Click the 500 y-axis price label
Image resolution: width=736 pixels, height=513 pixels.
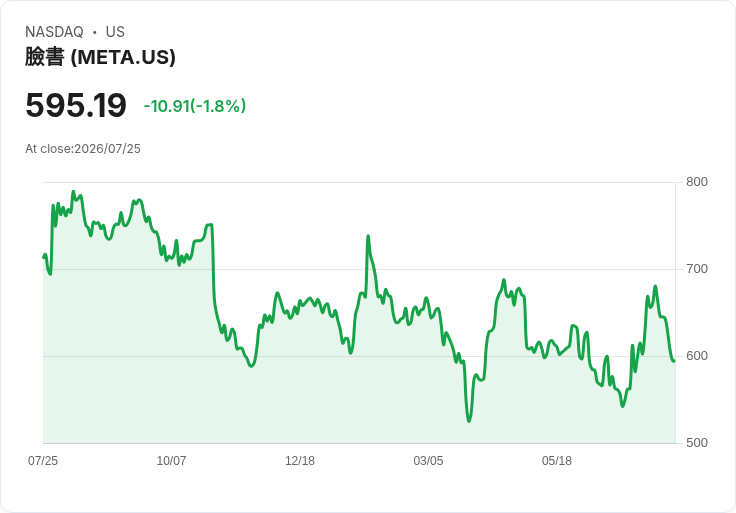[697, 443]
